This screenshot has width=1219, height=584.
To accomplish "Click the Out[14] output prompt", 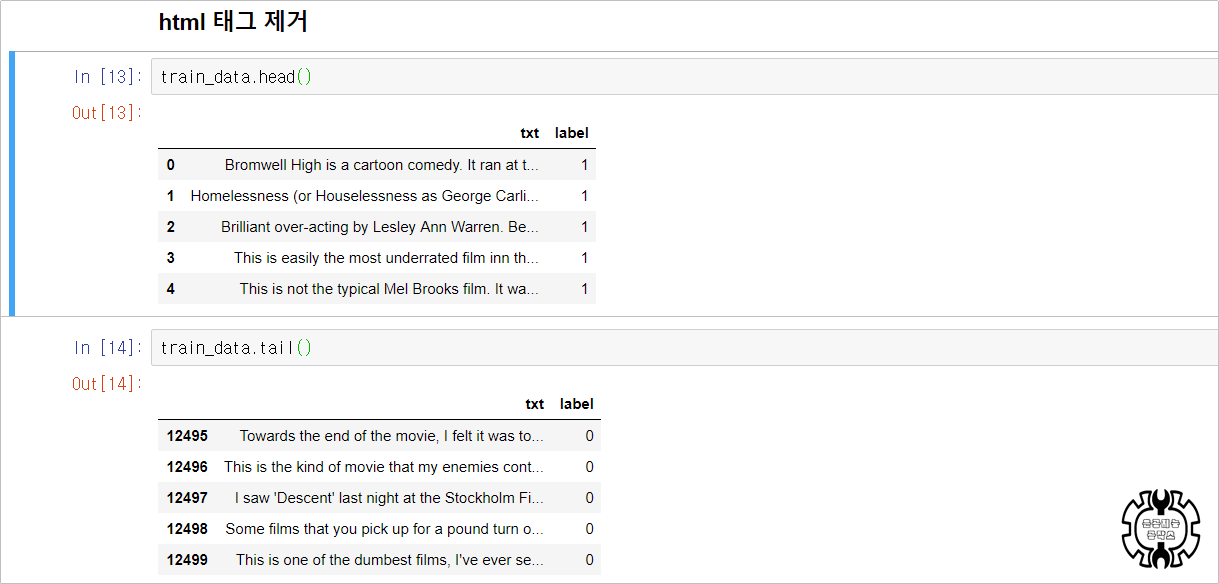I will point(107,384).
